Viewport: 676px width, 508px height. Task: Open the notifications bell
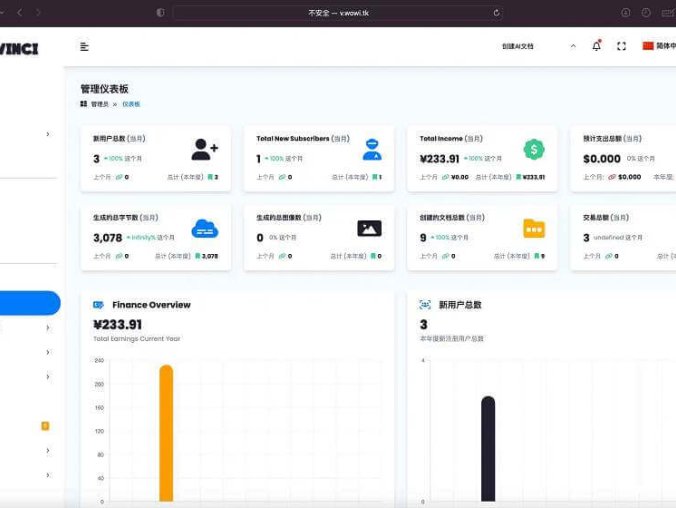pos(597,46)
